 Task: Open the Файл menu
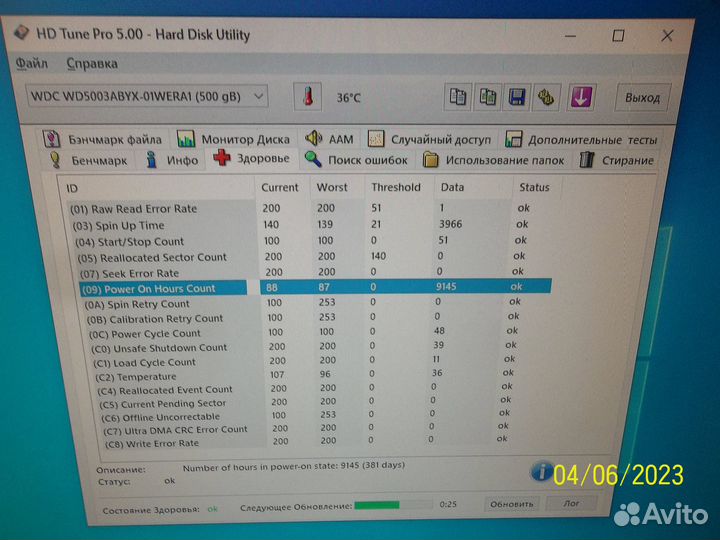(32, 63)
